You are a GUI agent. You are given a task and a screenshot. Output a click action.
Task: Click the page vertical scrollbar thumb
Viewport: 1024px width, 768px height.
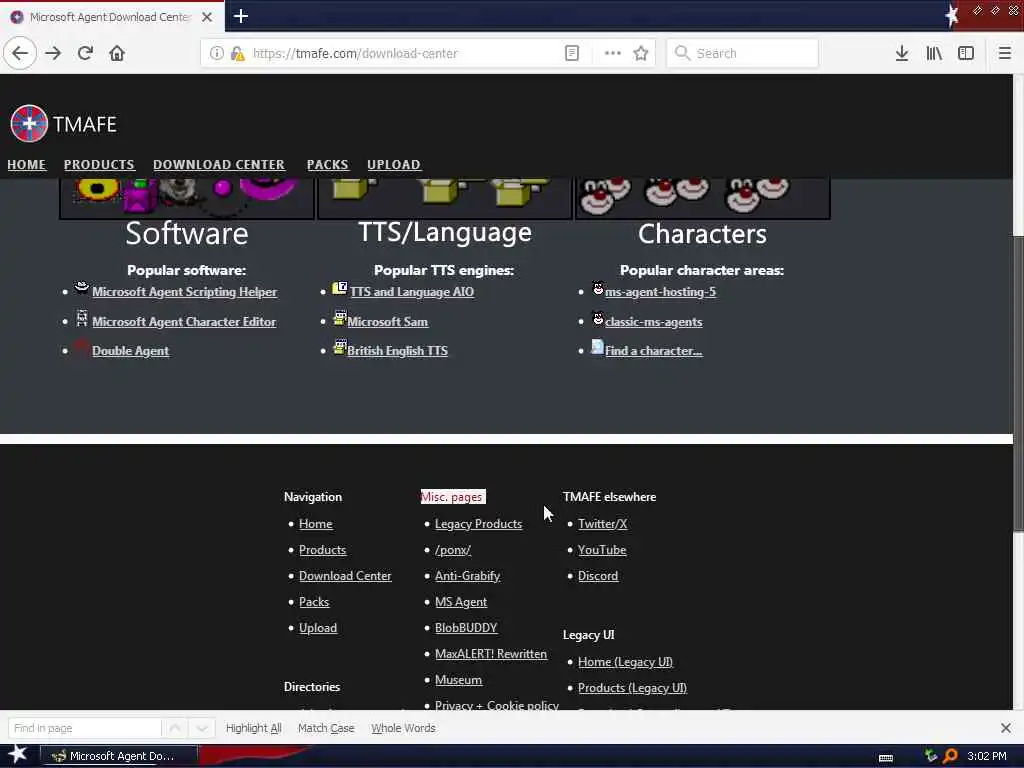(1018, 383)
